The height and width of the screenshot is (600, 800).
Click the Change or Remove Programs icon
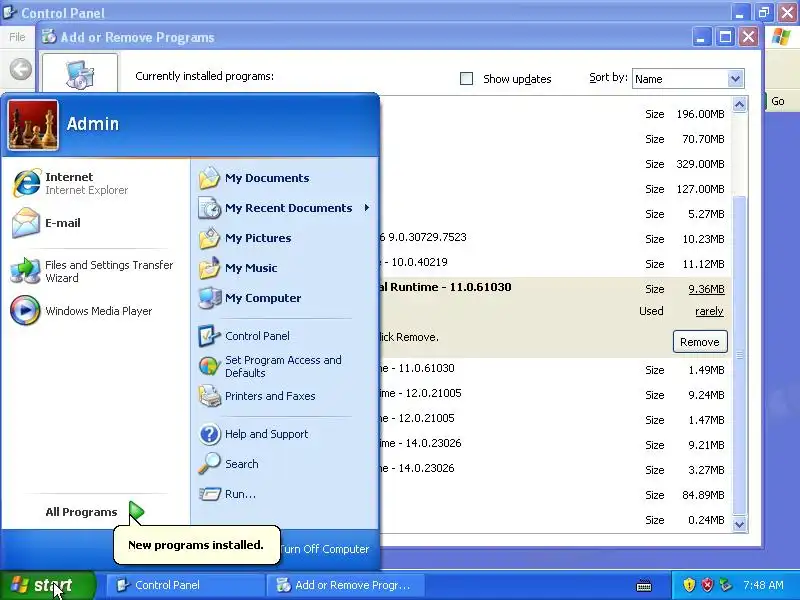[x=80, y=74]
